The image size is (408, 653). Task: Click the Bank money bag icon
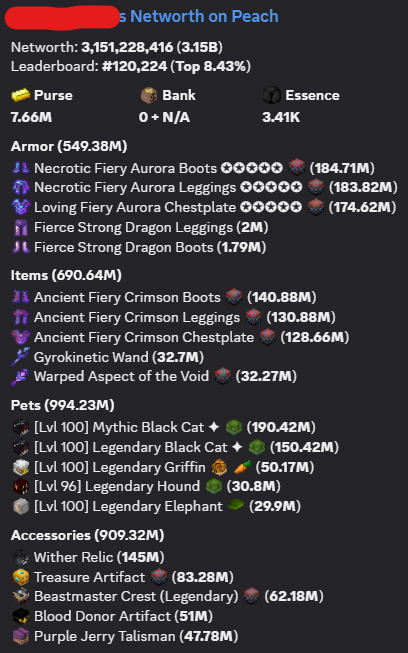(x=148, y=95)
